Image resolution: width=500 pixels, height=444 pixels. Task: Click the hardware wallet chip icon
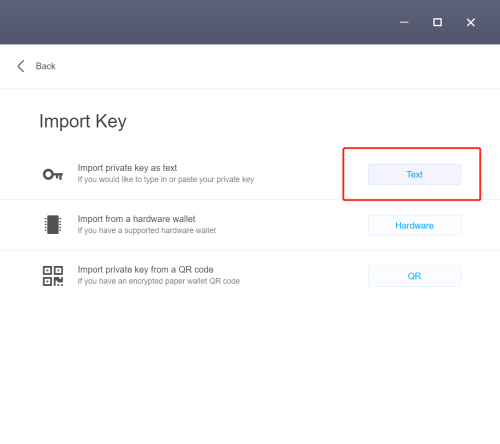(53, 224)
